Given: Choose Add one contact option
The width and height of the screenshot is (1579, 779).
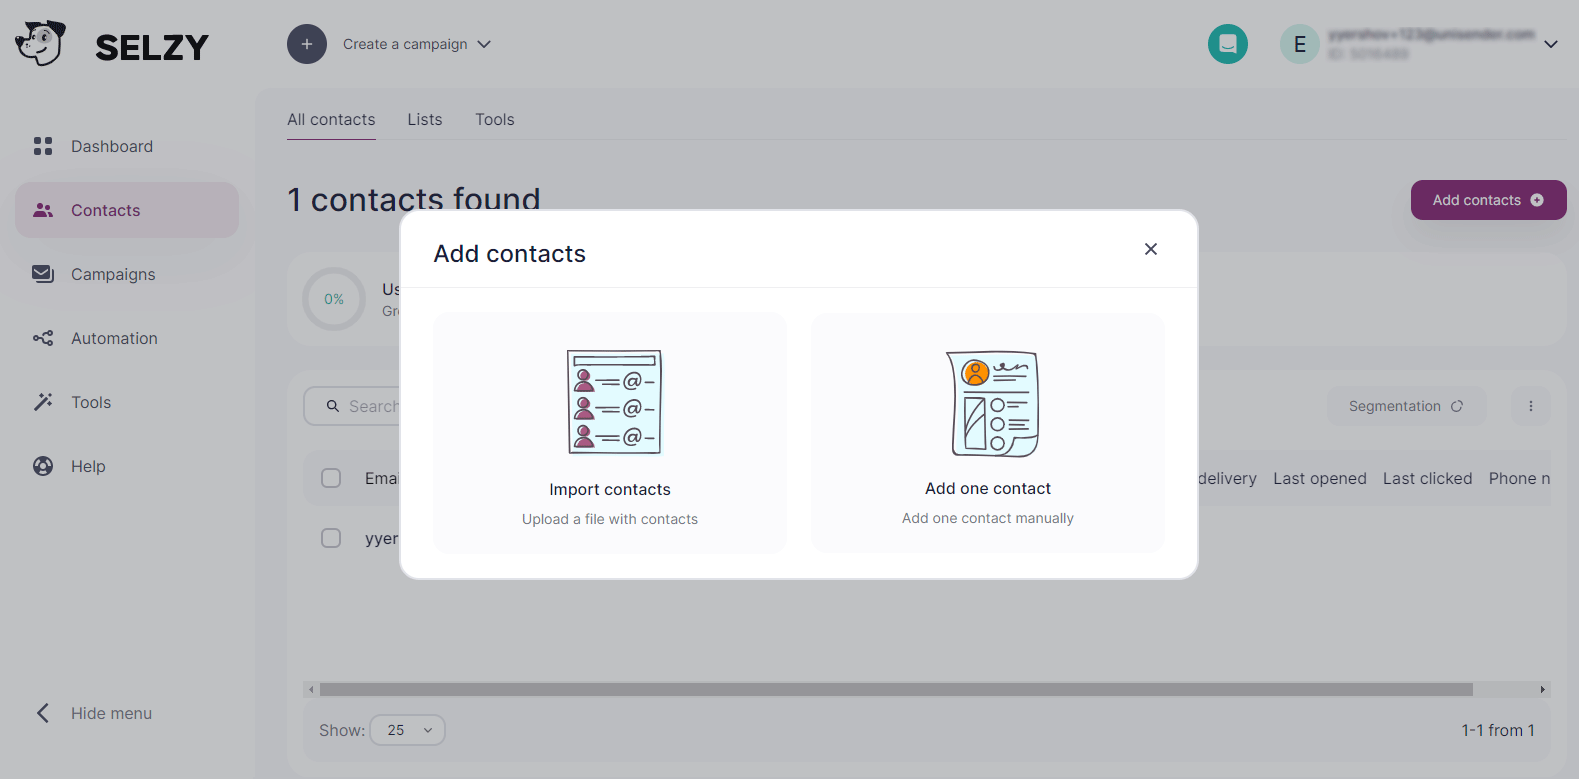Looking at the screenshot, I should 988,433.
